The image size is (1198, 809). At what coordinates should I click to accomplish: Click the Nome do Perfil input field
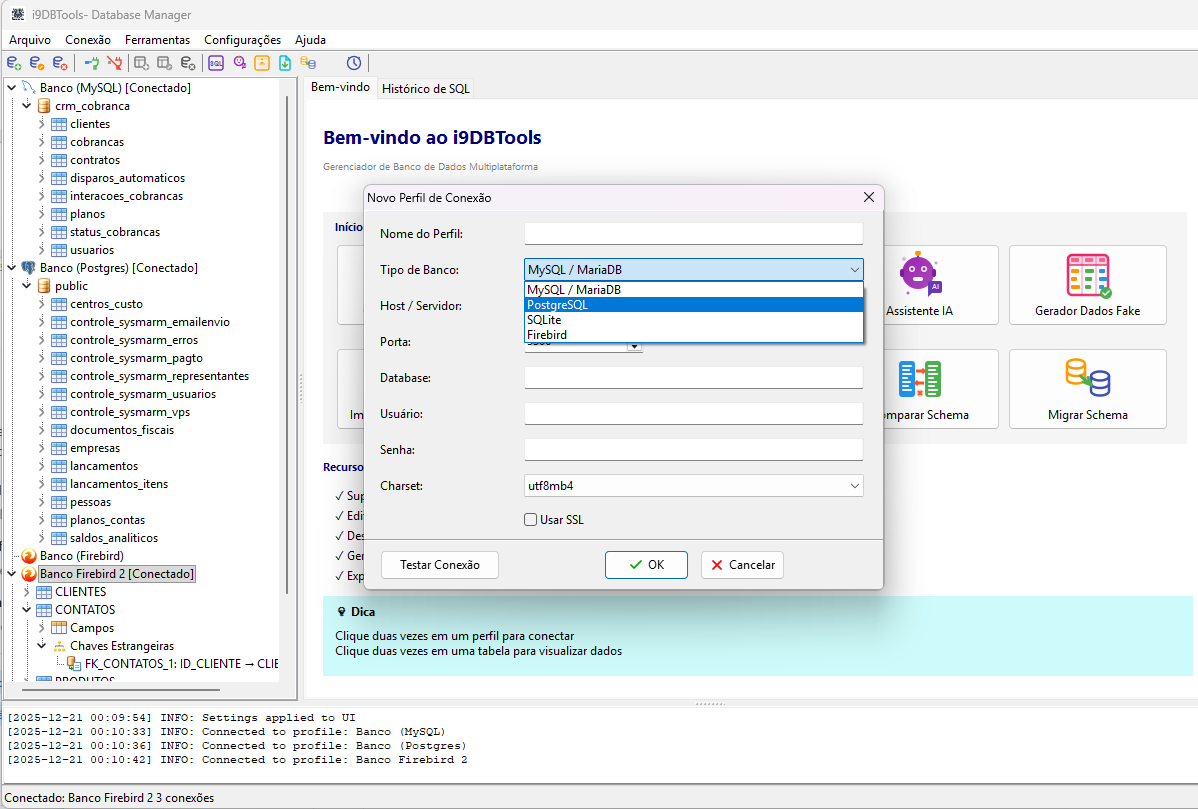(x=694, y=234)
